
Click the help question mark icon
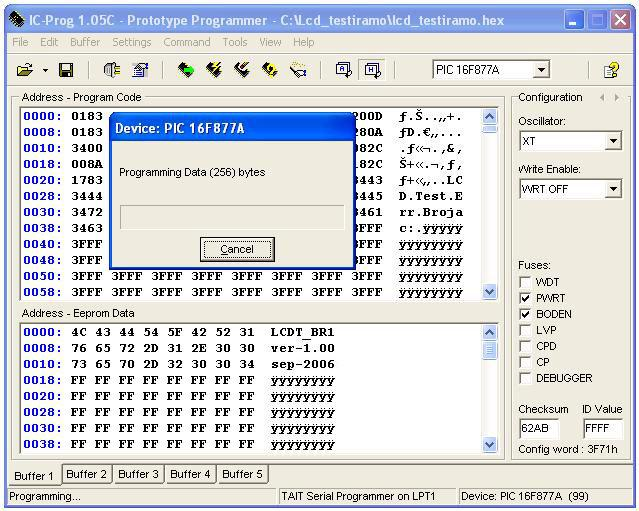[x=611, y=70]
